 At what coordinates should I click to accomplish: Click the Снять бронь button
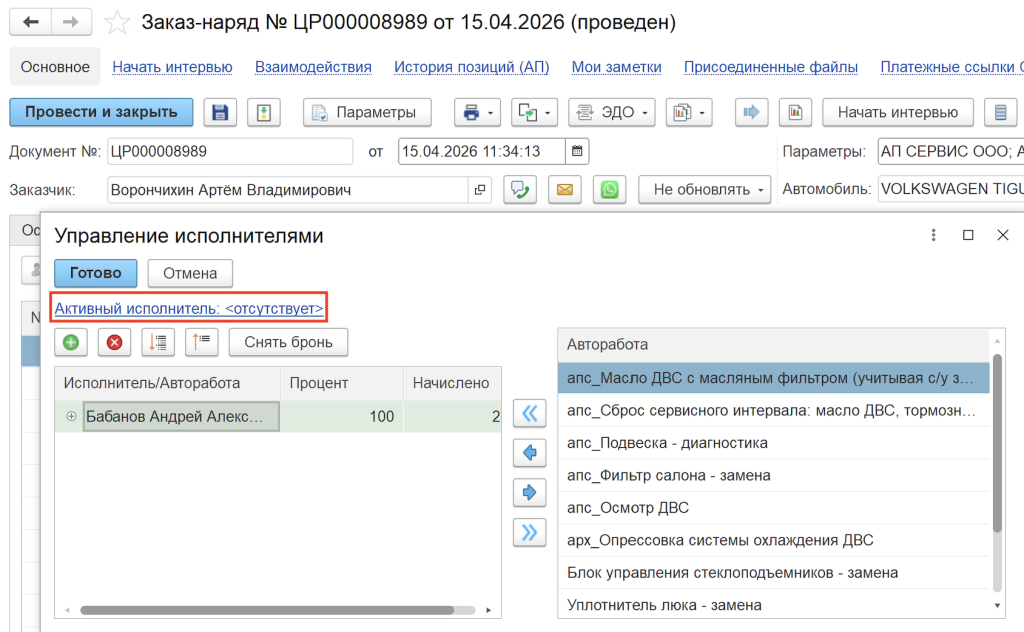tap(288, 342)
